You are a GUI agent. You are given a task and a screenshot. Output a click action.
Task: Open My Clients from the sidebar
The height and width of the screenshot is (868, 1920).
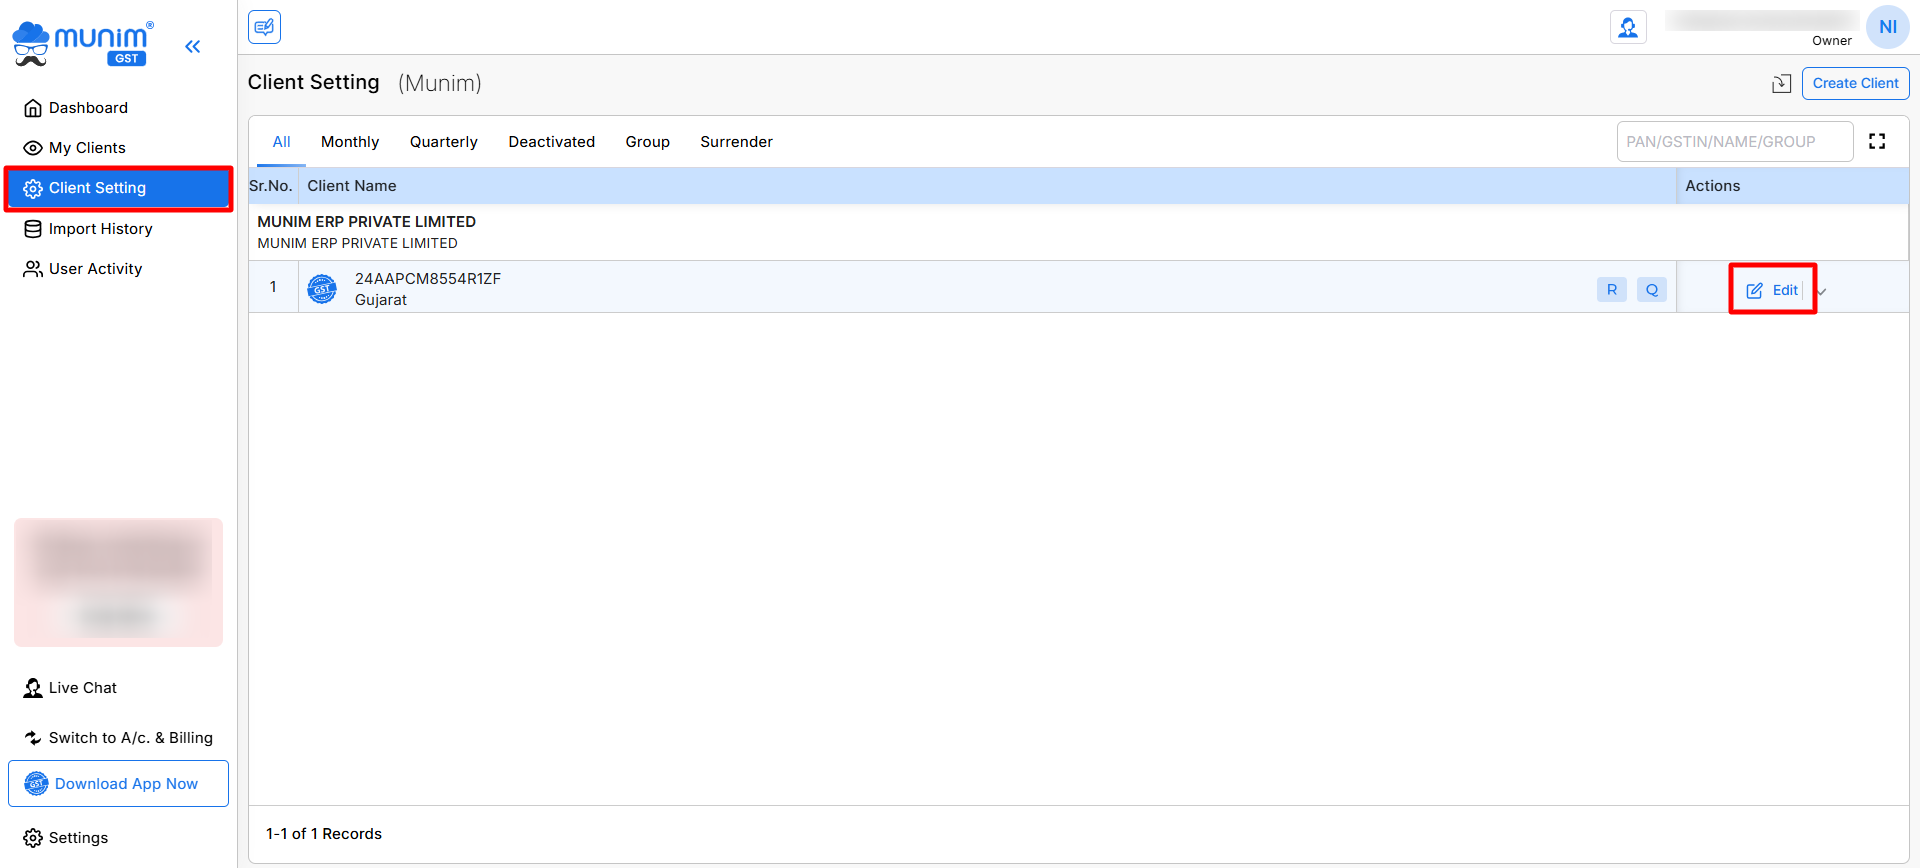(87, 148)
